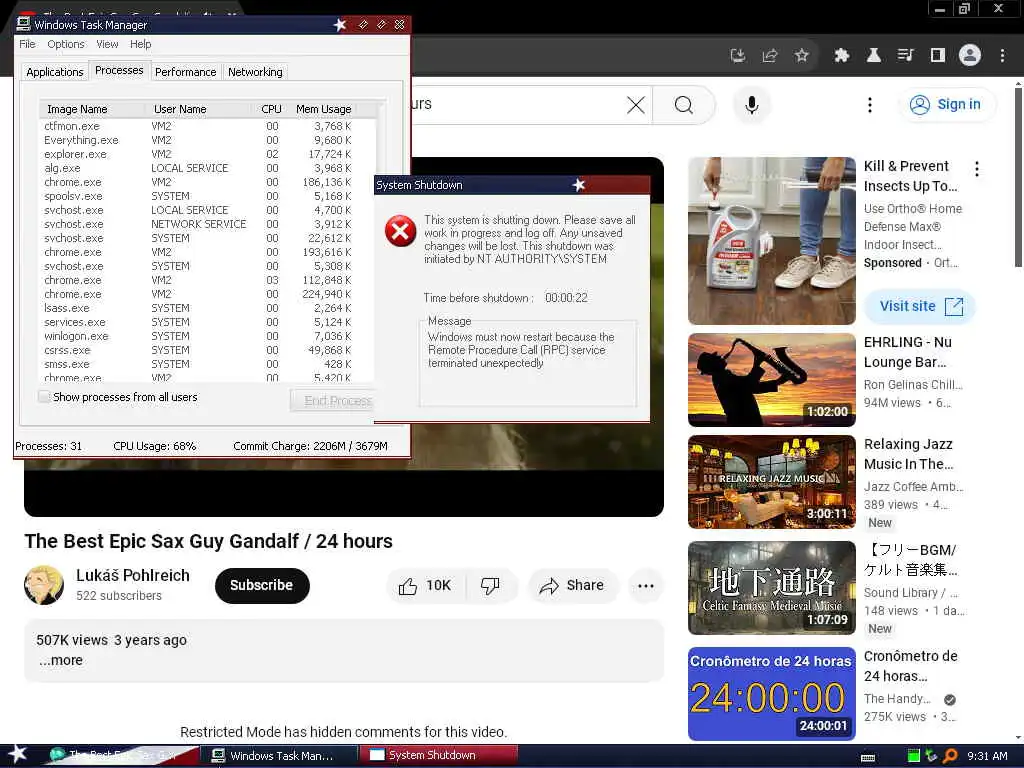Open Lukáš Pohlreich channel avatar
Image resolution: width=1024 pixels, height=768 pixels.
(44, 585)
